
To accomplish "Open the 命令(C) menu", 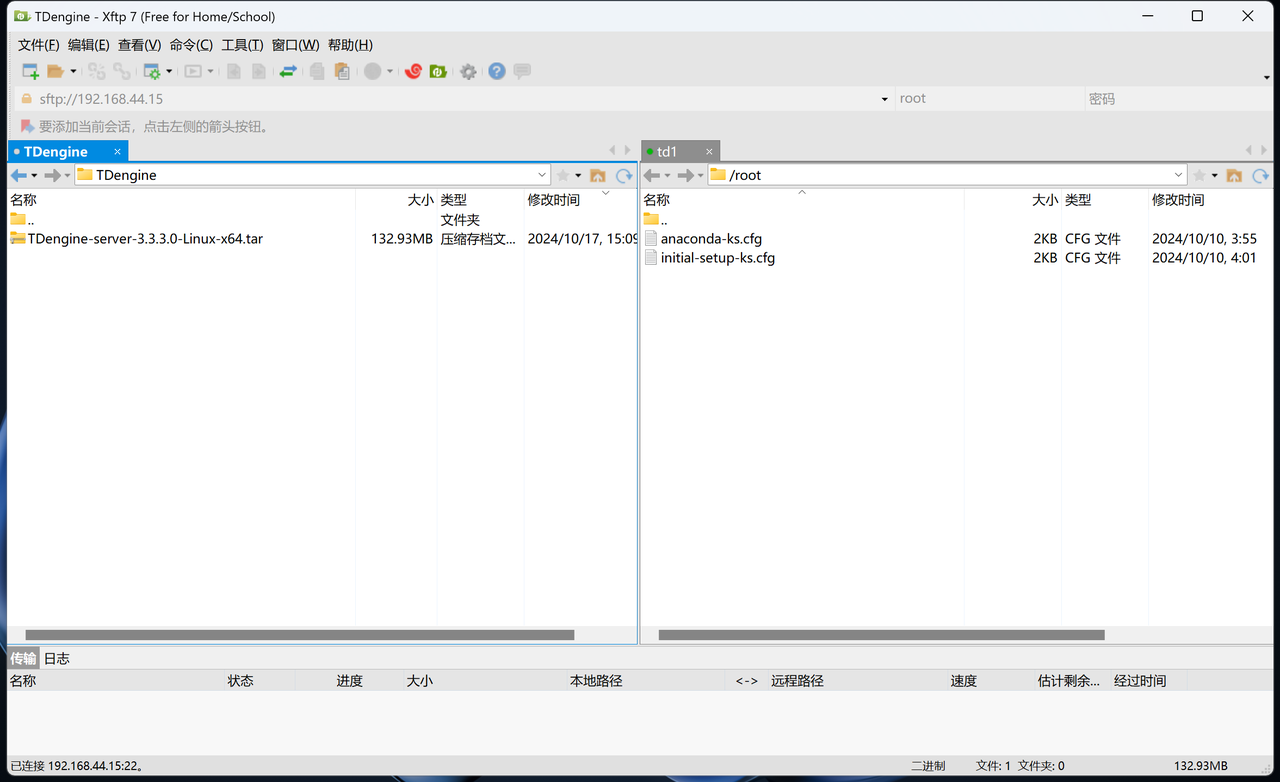I will tap(191, 45).
